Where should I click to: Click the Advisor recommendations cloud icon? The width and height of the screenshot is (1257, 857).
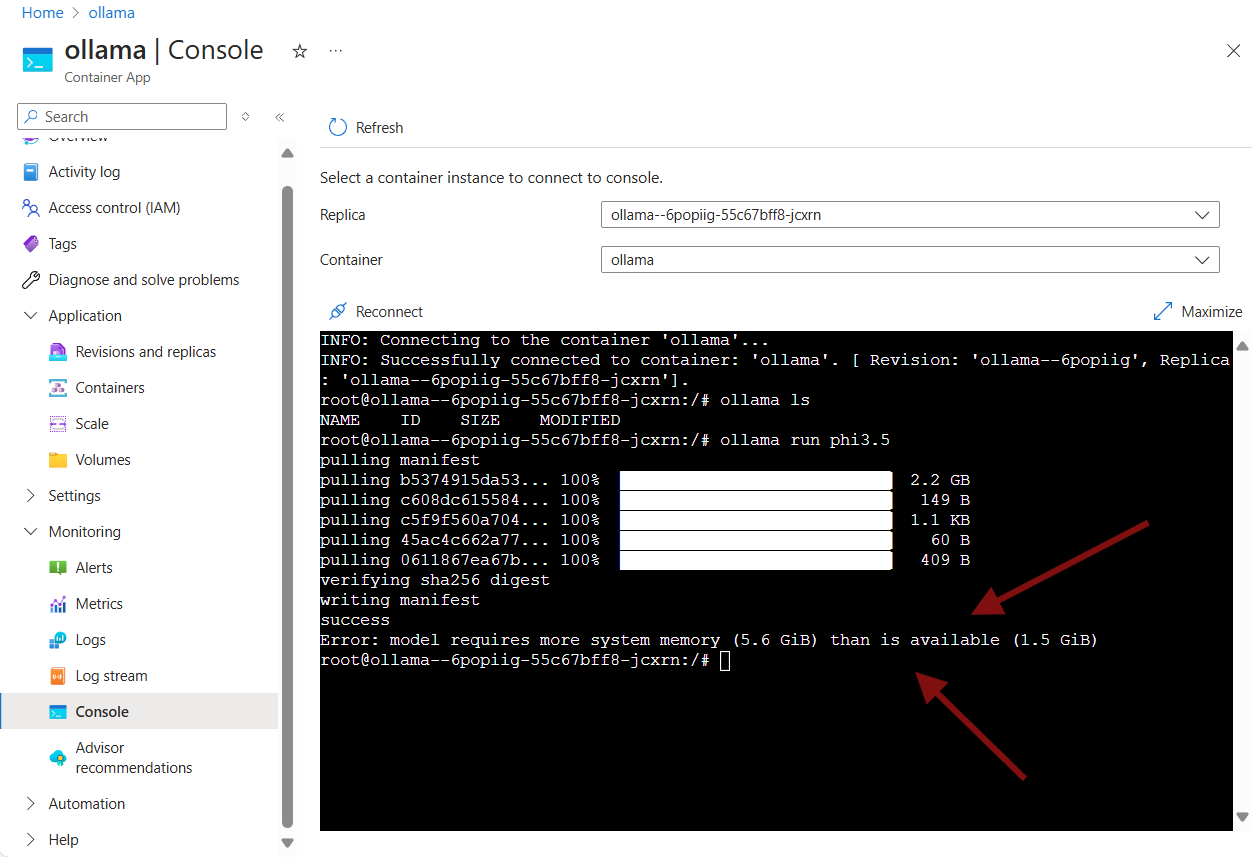coord(58,758)
